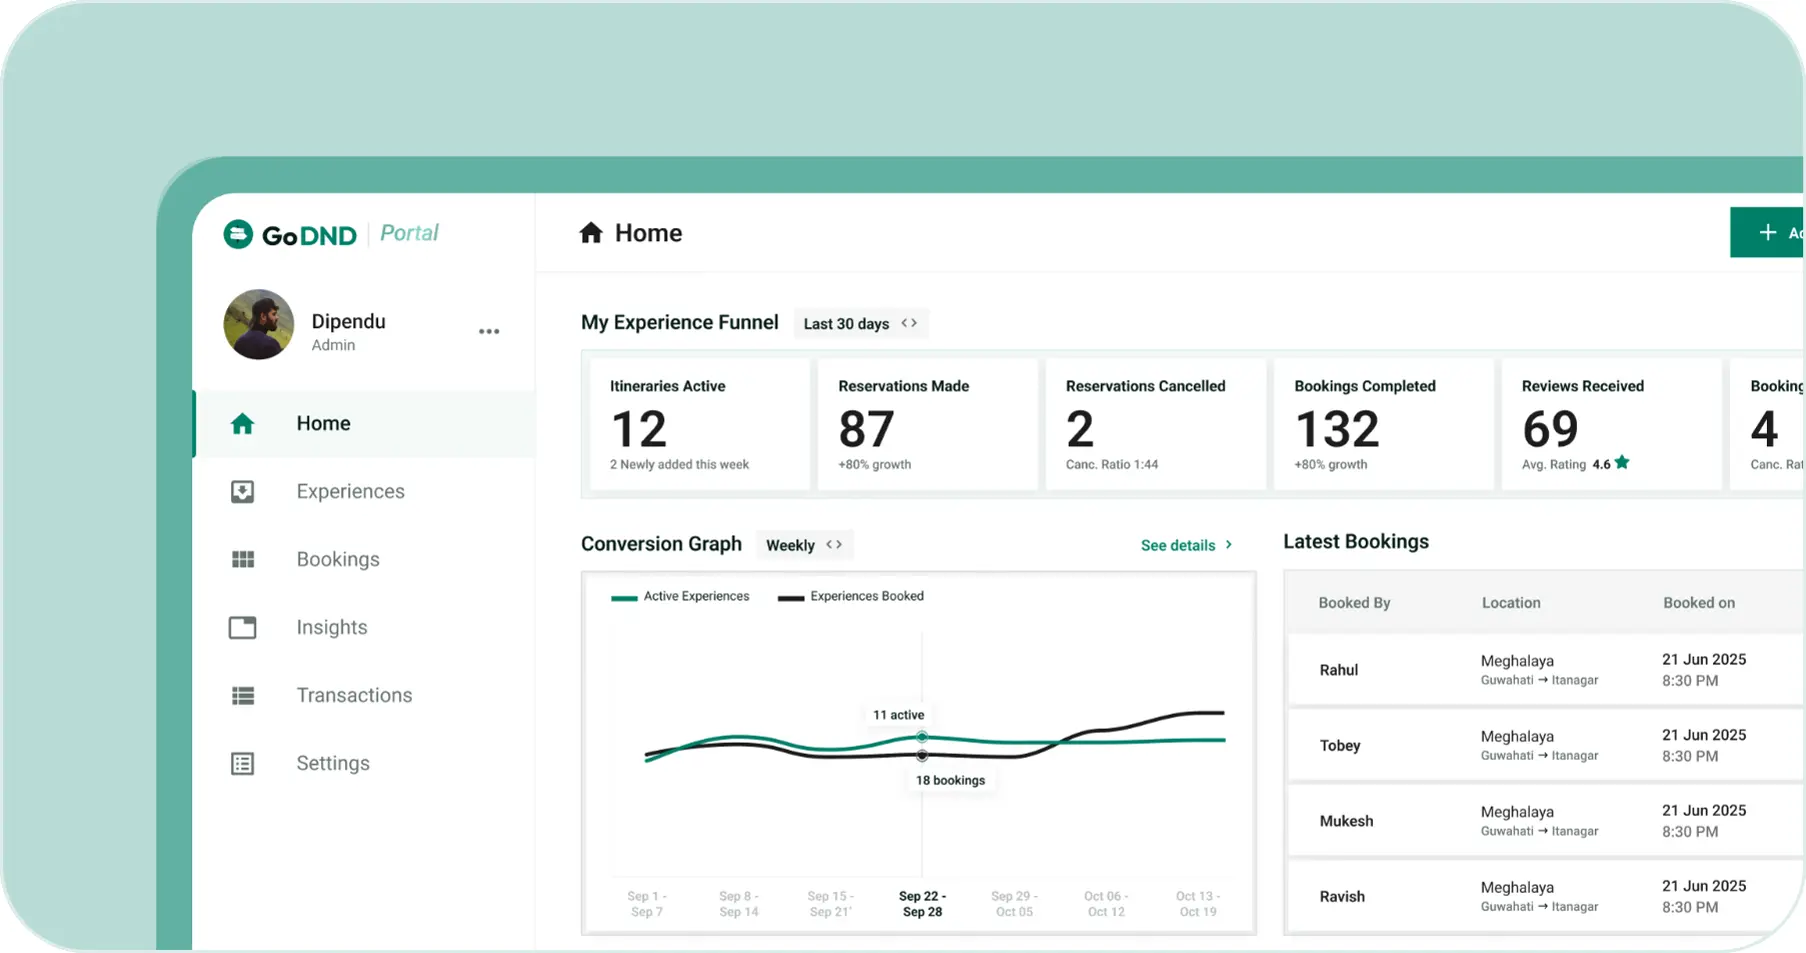
Task: Open Rahul's booking row
Action: (1540, 670)
